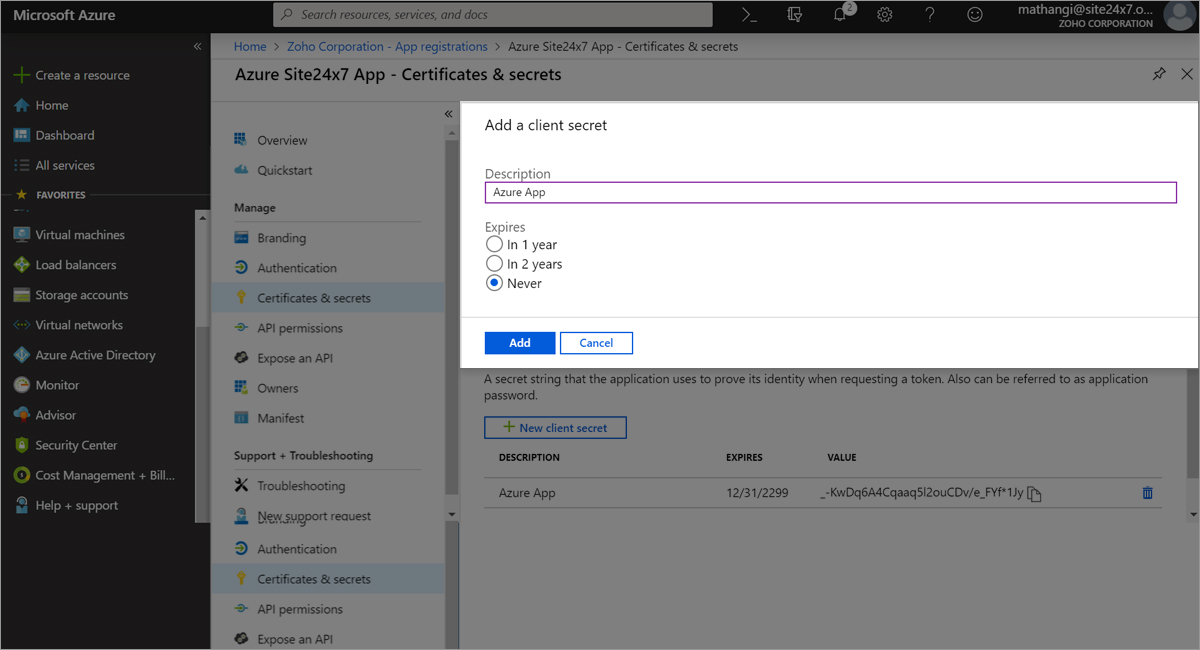Click the help question mark icon
This screenshot has height=650, width=1200.
point(930,15)
